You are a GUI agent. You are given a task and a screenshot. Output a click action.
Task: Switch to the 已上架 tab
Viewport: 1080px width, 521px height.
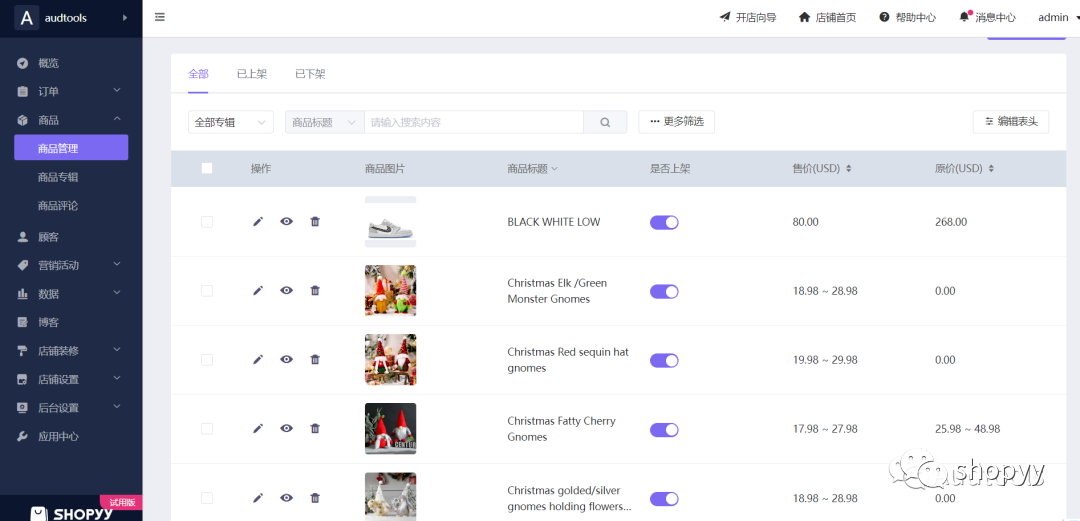point(252,74)
